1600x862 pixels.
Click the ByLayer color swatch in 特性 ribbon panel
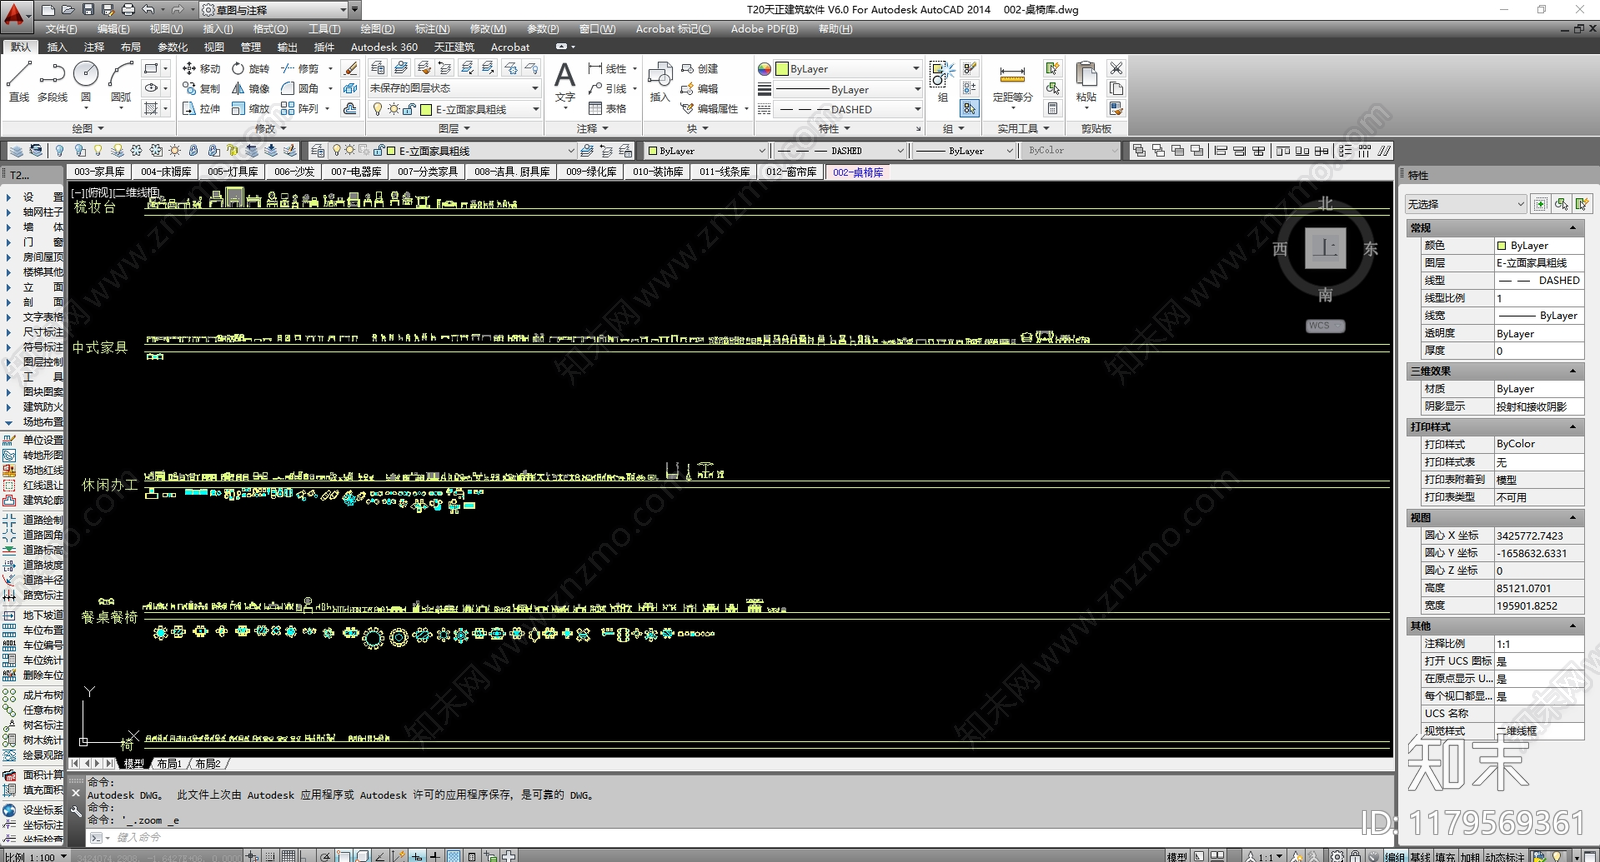click(x=782, y=69)
